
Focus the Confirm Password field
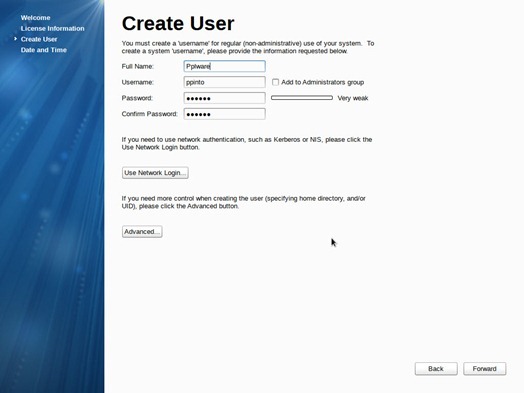[x=225, y=114]
